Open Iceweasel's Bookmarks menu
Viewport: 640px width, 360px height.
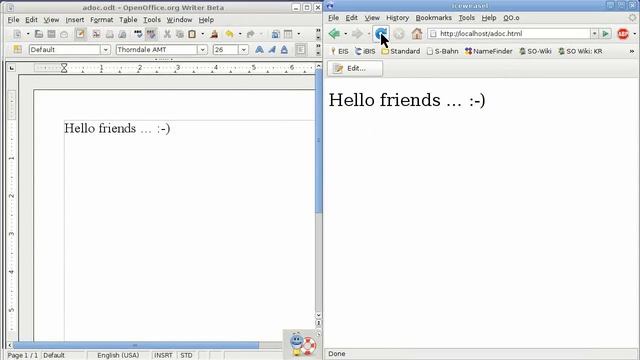(x=433, y=18)
